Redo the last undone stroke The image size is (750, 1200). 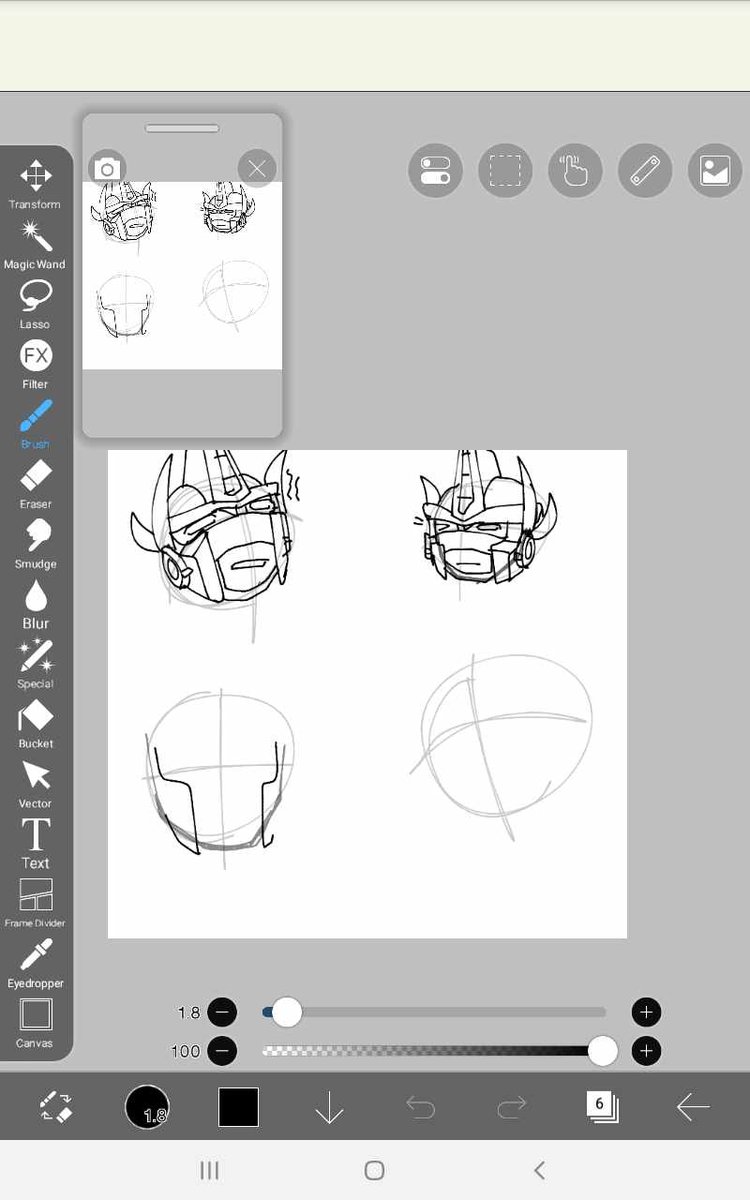click(x=511, y=1107)
